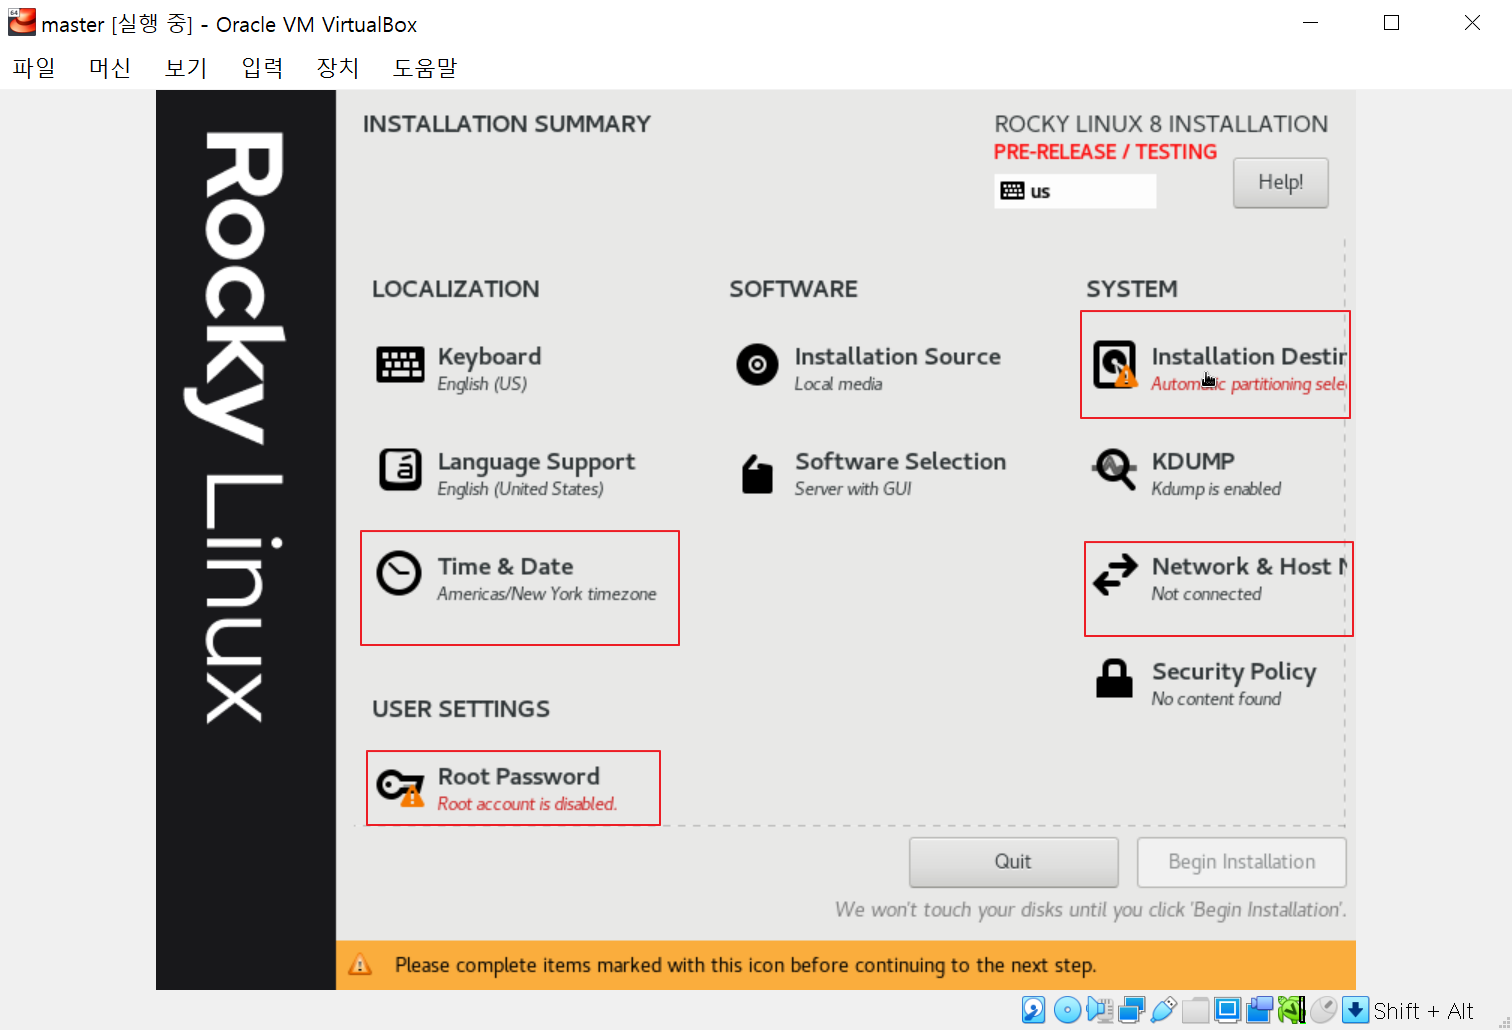Click the hard disk activity status icon
Viewport: 1512px width, 1030px height.
point(1033,1010)
